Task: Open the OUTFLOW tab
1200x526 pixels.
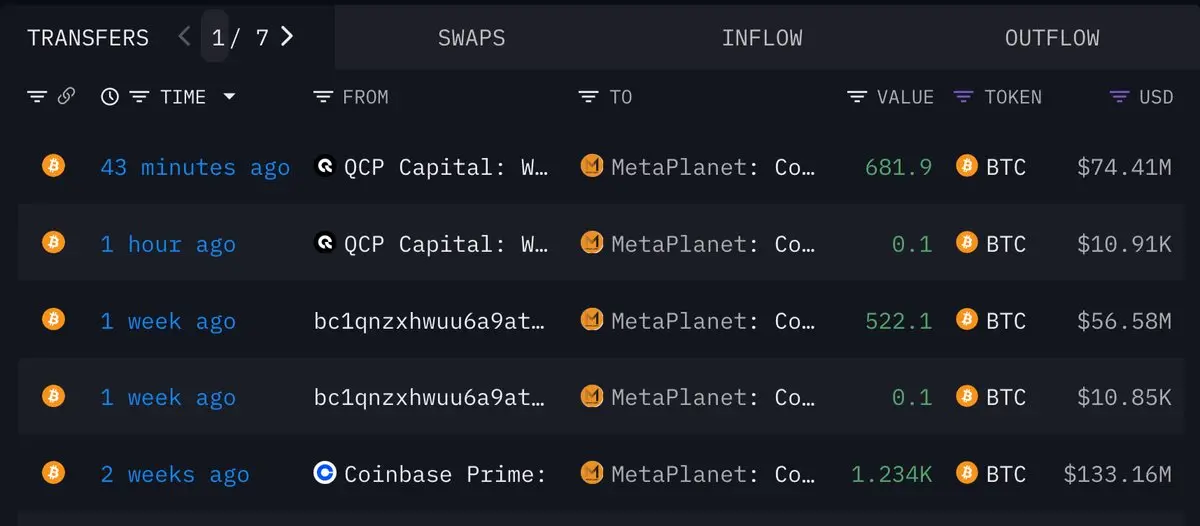Action: coord(1052,38)
